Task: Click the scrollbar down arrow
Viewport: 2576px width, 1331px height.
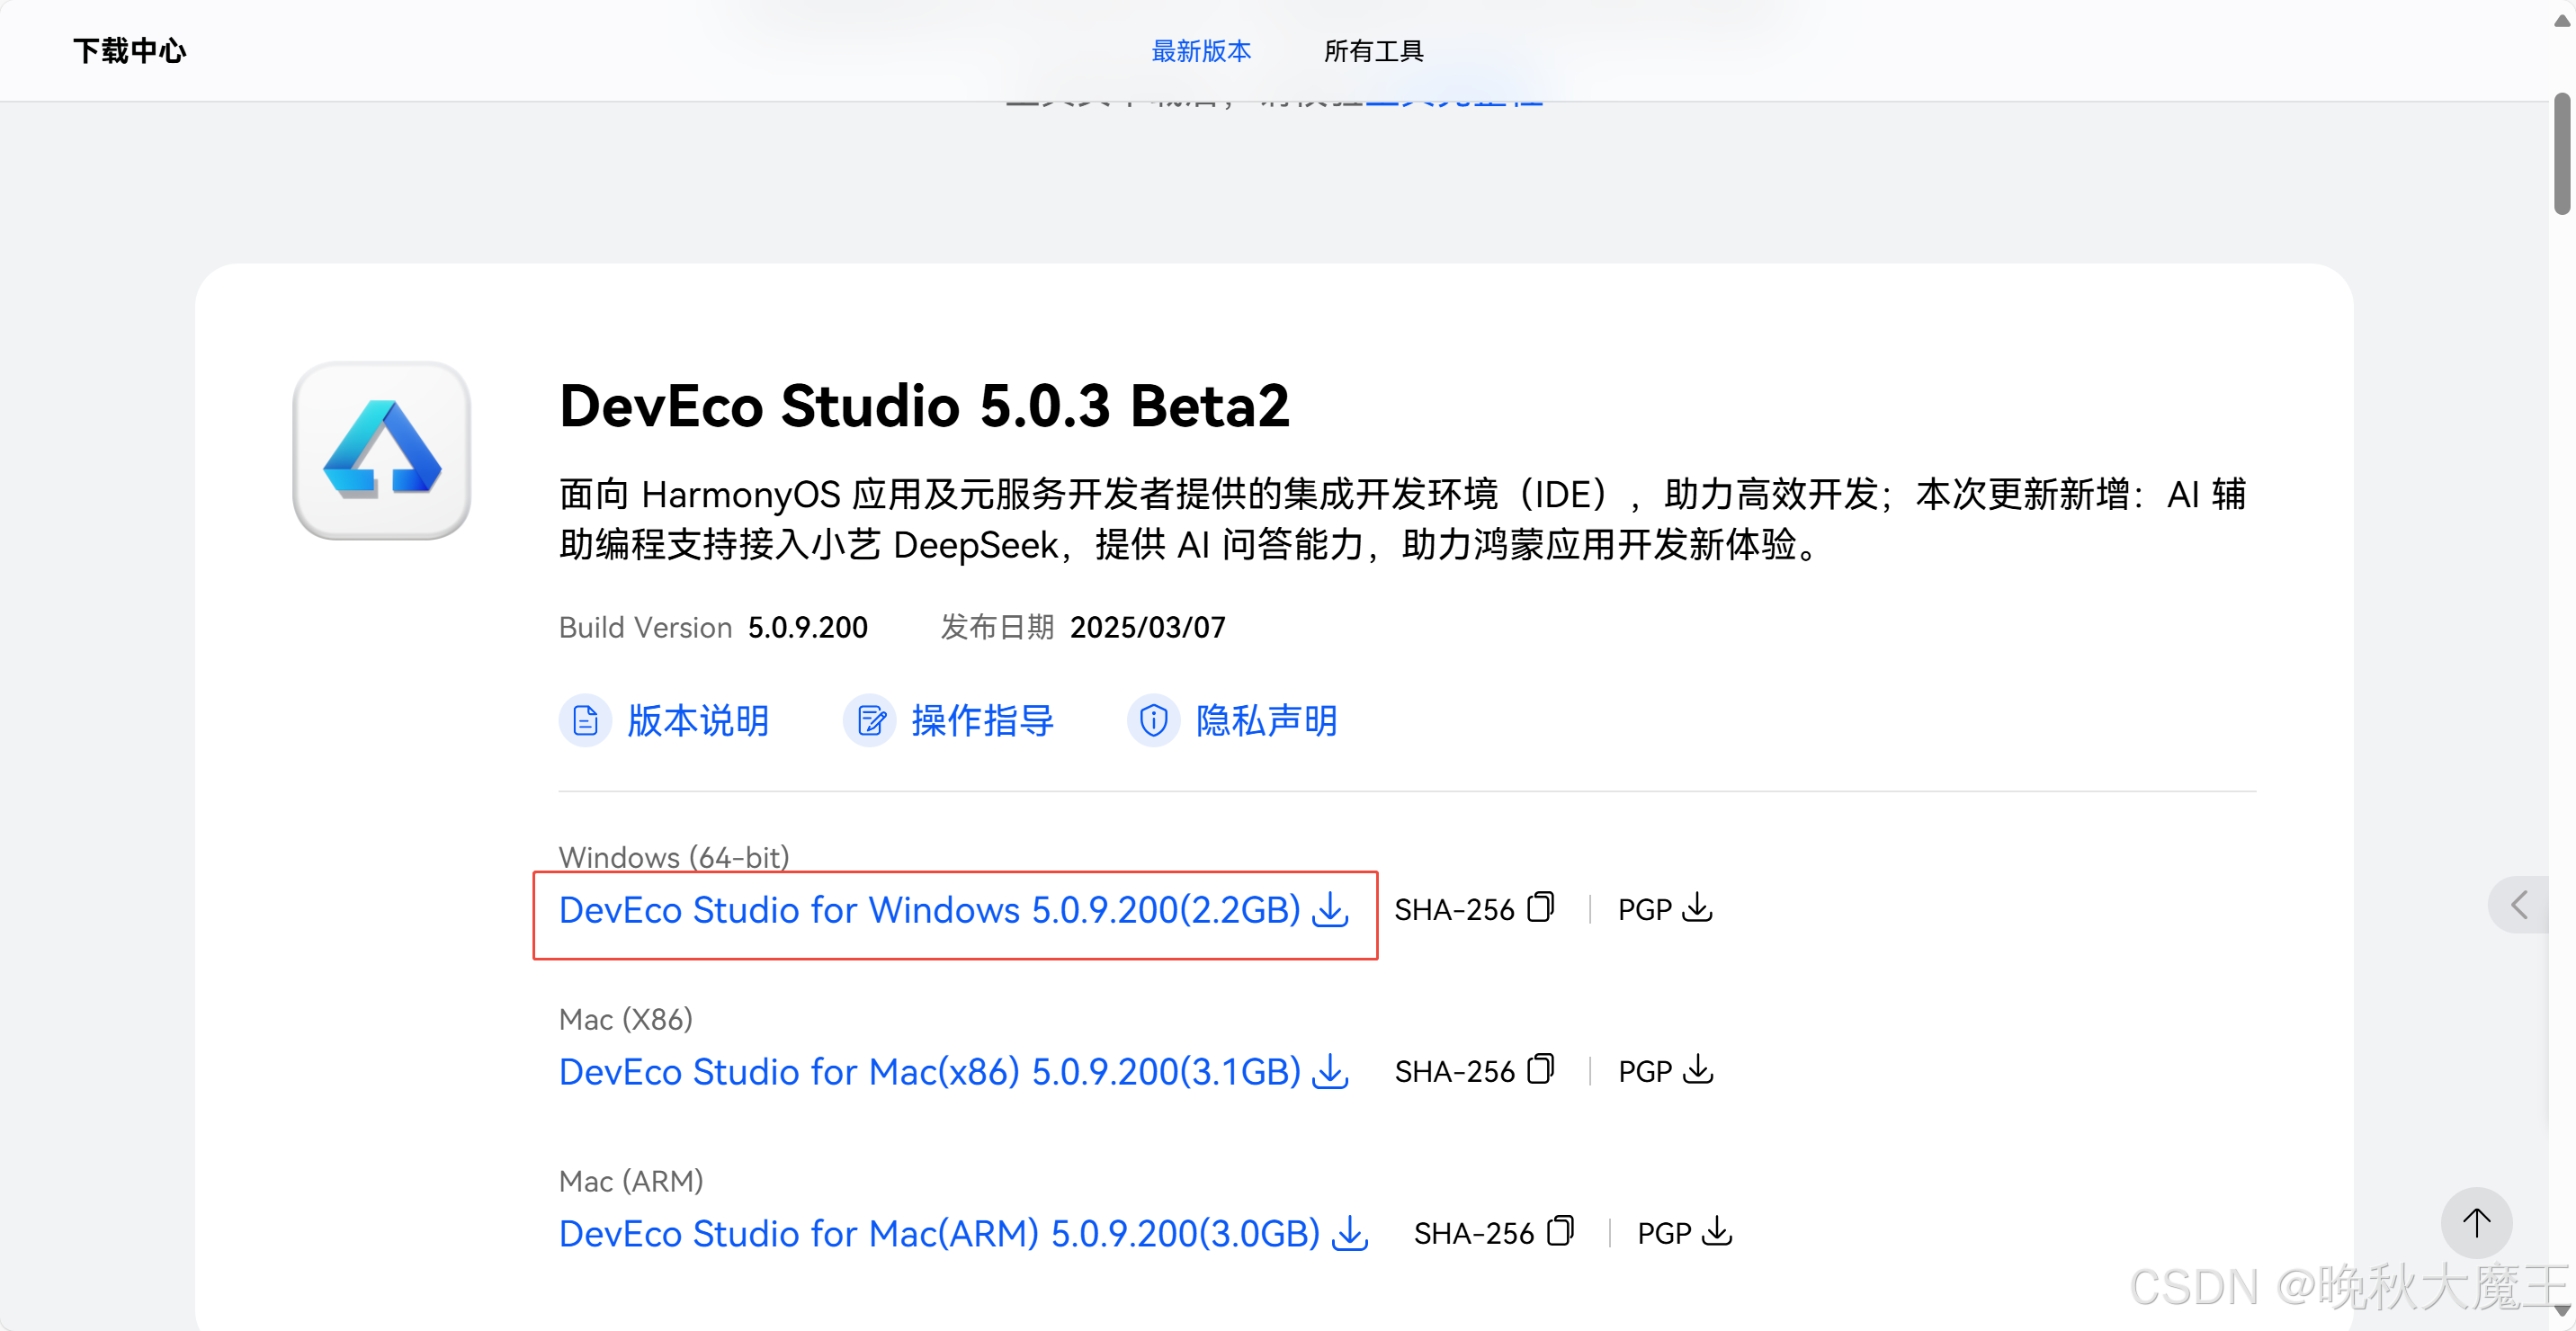Action: pyautogui.click(x=2561, y=1311)
